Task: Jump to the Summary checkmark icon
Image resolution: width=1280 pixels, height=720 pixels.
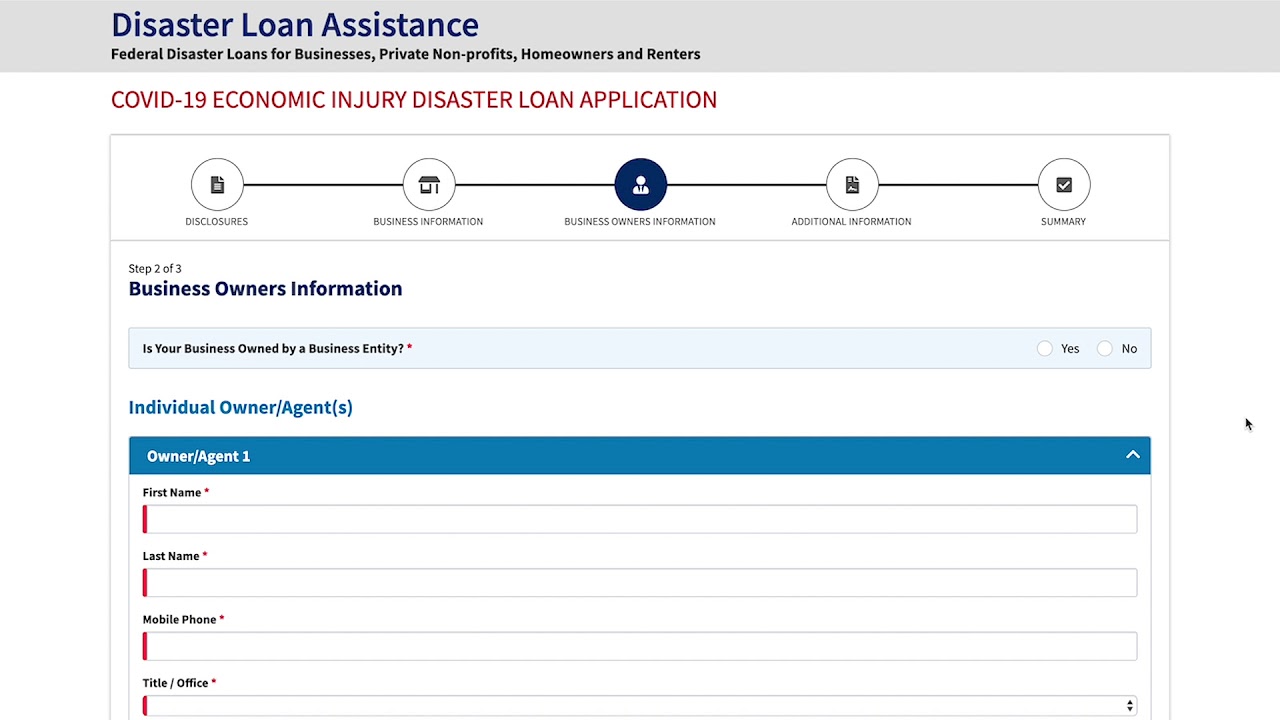Action: tap(1064, 185)
